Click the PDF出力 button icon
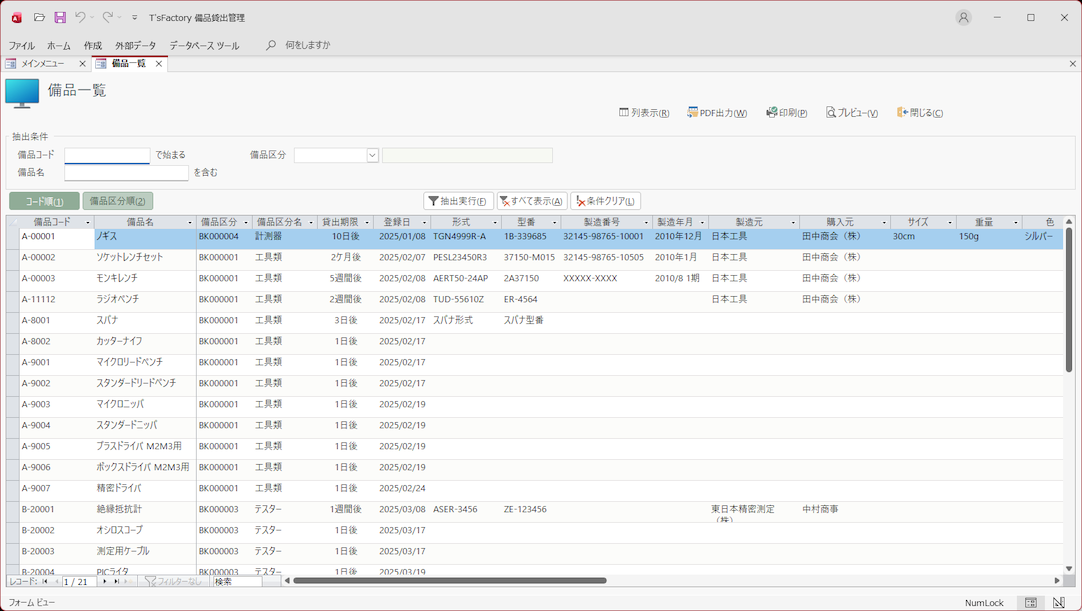 (692, 113)
